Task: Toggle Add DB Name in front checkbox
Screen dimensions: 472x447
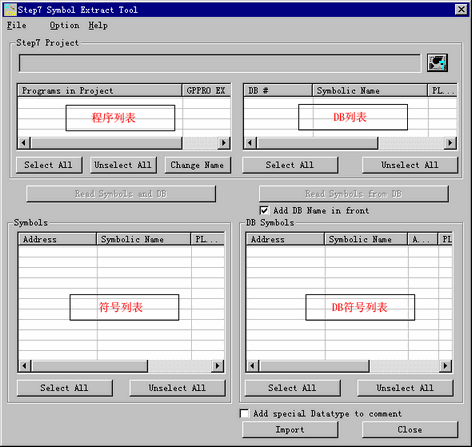Action: [264, 211]
